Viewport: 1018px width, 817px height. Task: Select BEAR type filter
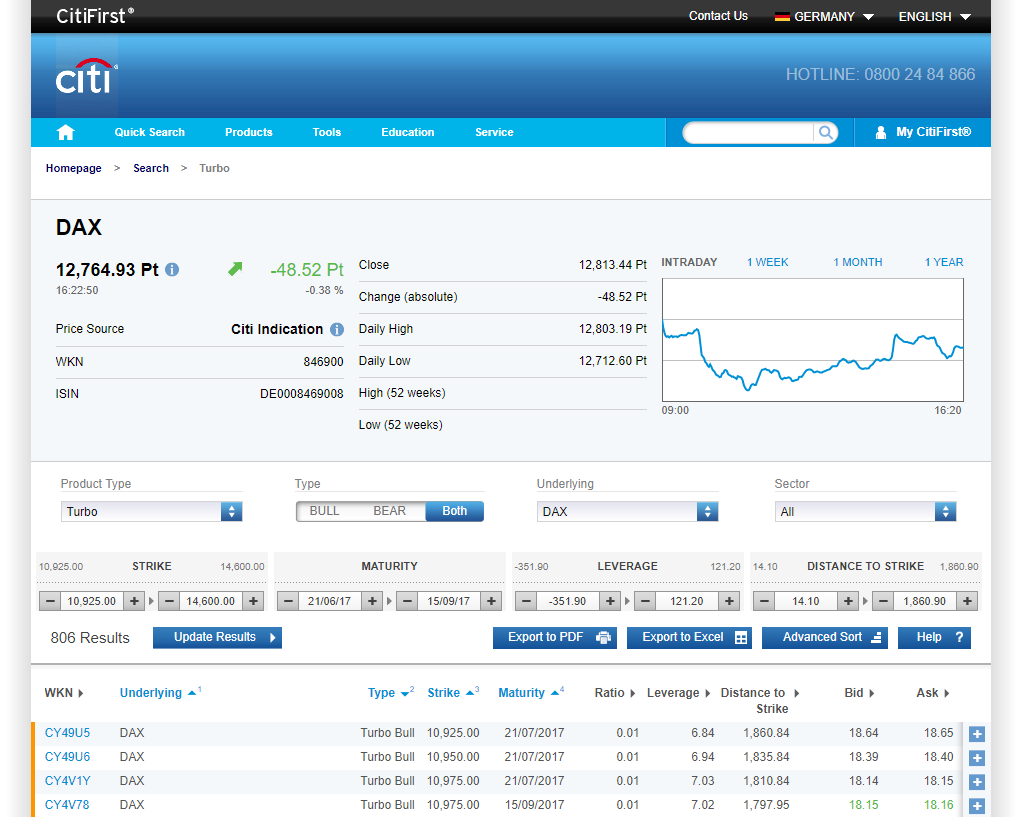point(390,511)
